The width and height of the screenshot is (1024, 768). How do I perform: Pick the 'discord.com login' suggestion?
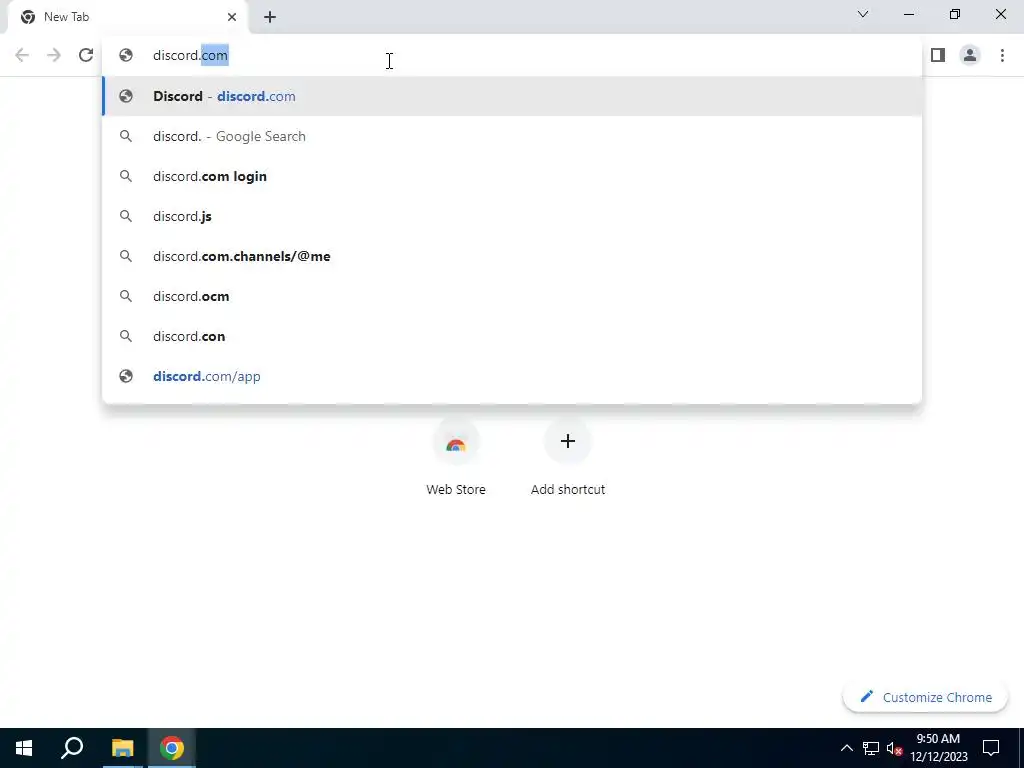tap(512, 176)
